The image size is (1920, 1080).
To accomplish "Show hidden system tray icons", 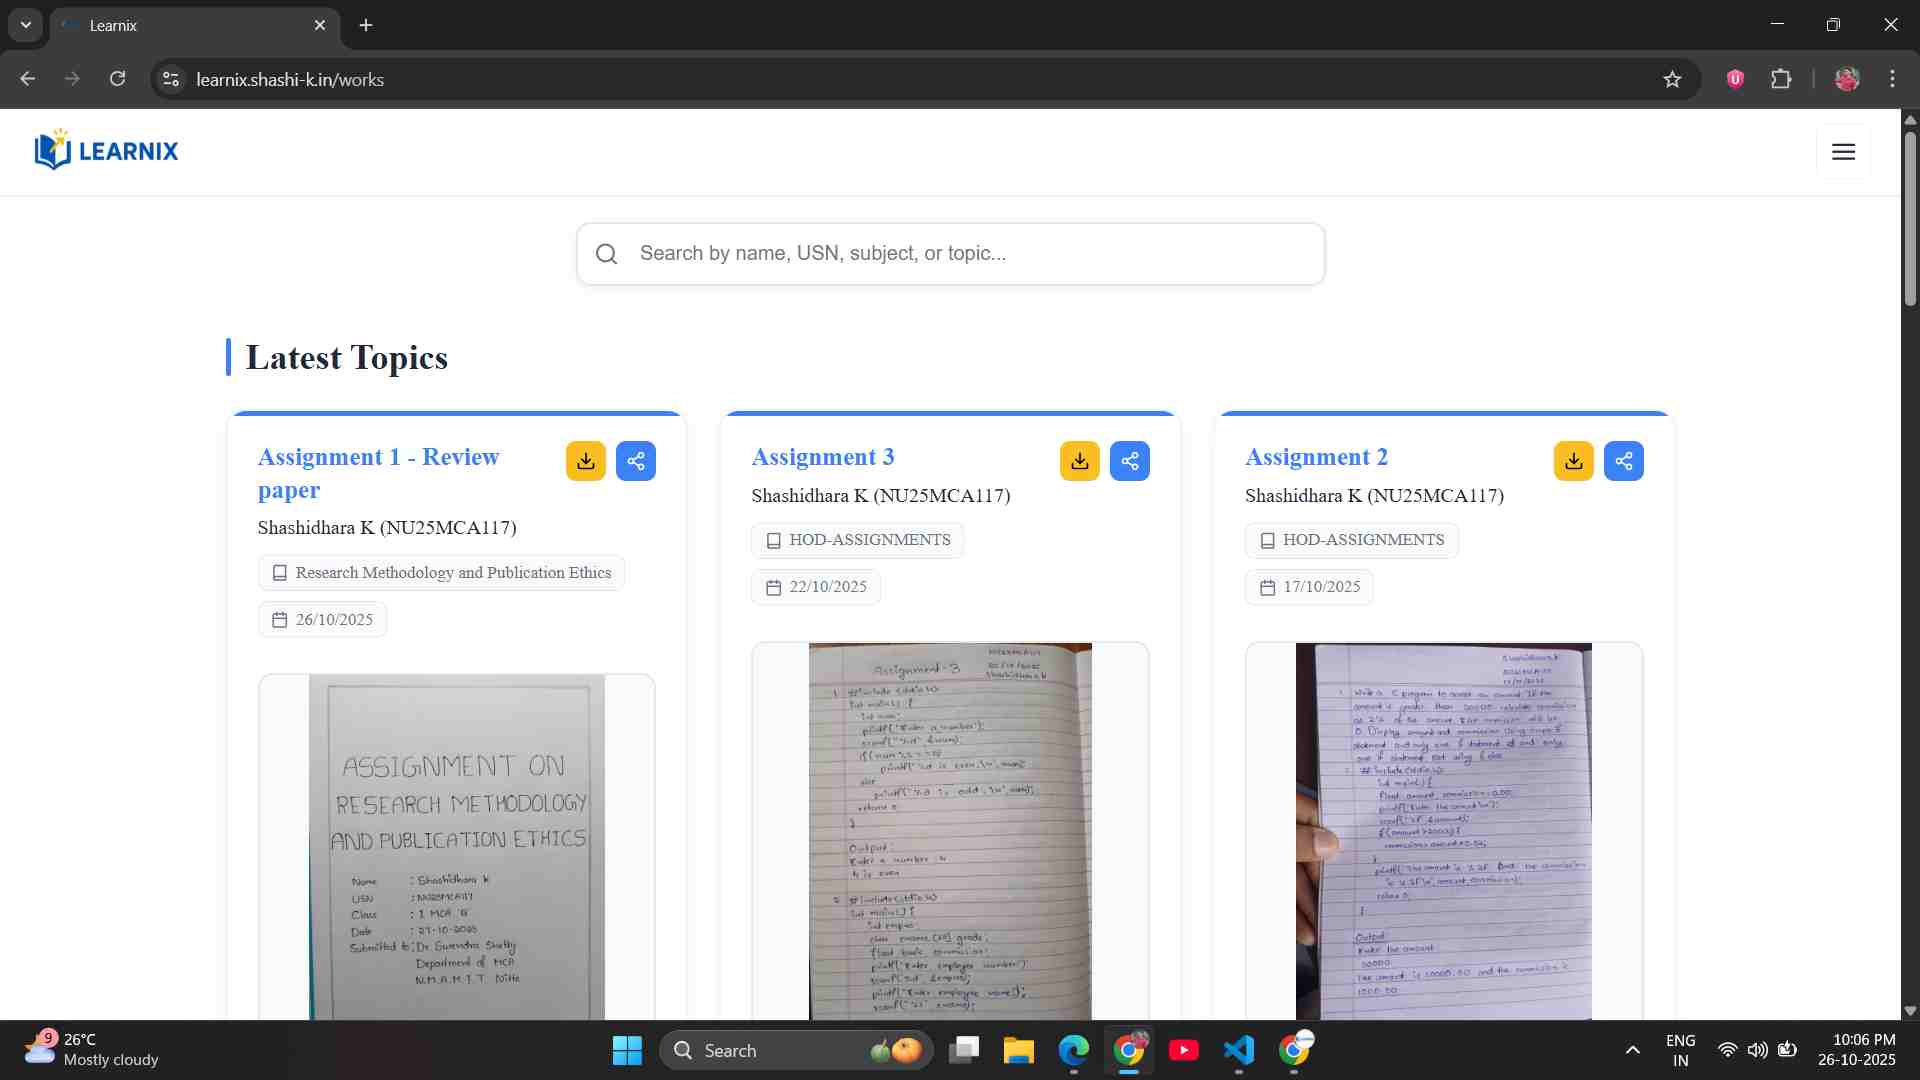I will tap(1632, 1050).
